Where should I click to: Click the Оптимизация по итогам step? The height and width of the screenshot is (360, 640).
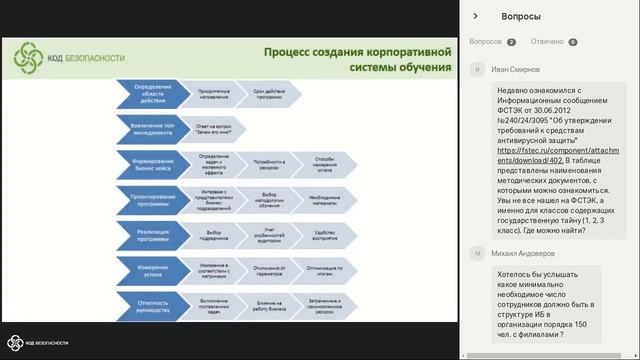[x=325, y=271]
